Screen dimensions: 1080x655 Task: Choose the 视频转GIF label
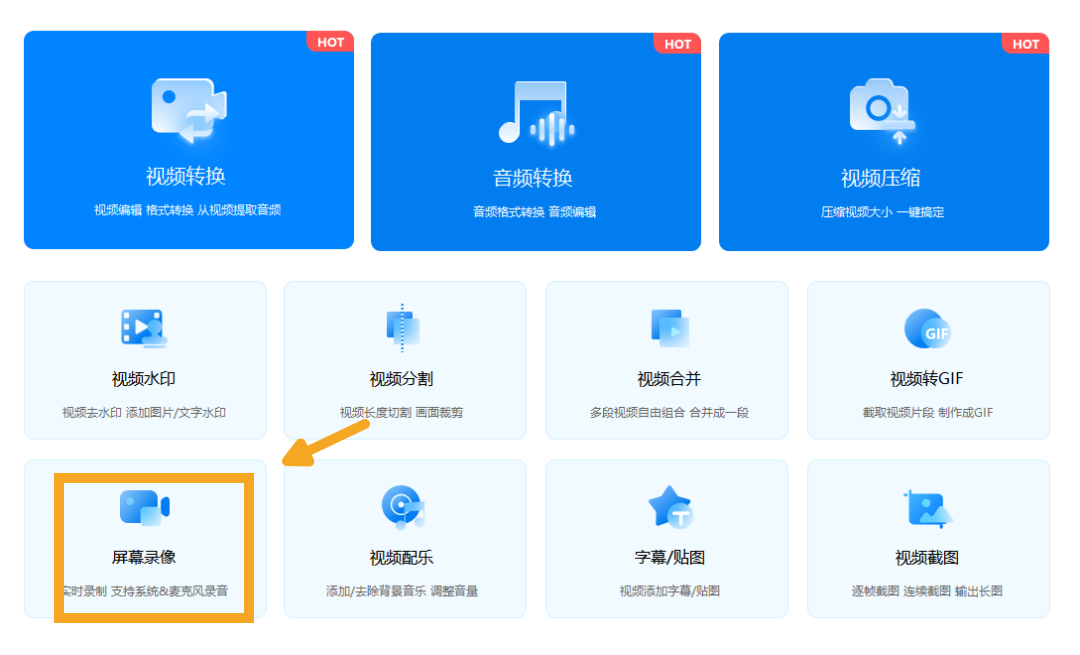click(926, 379)
